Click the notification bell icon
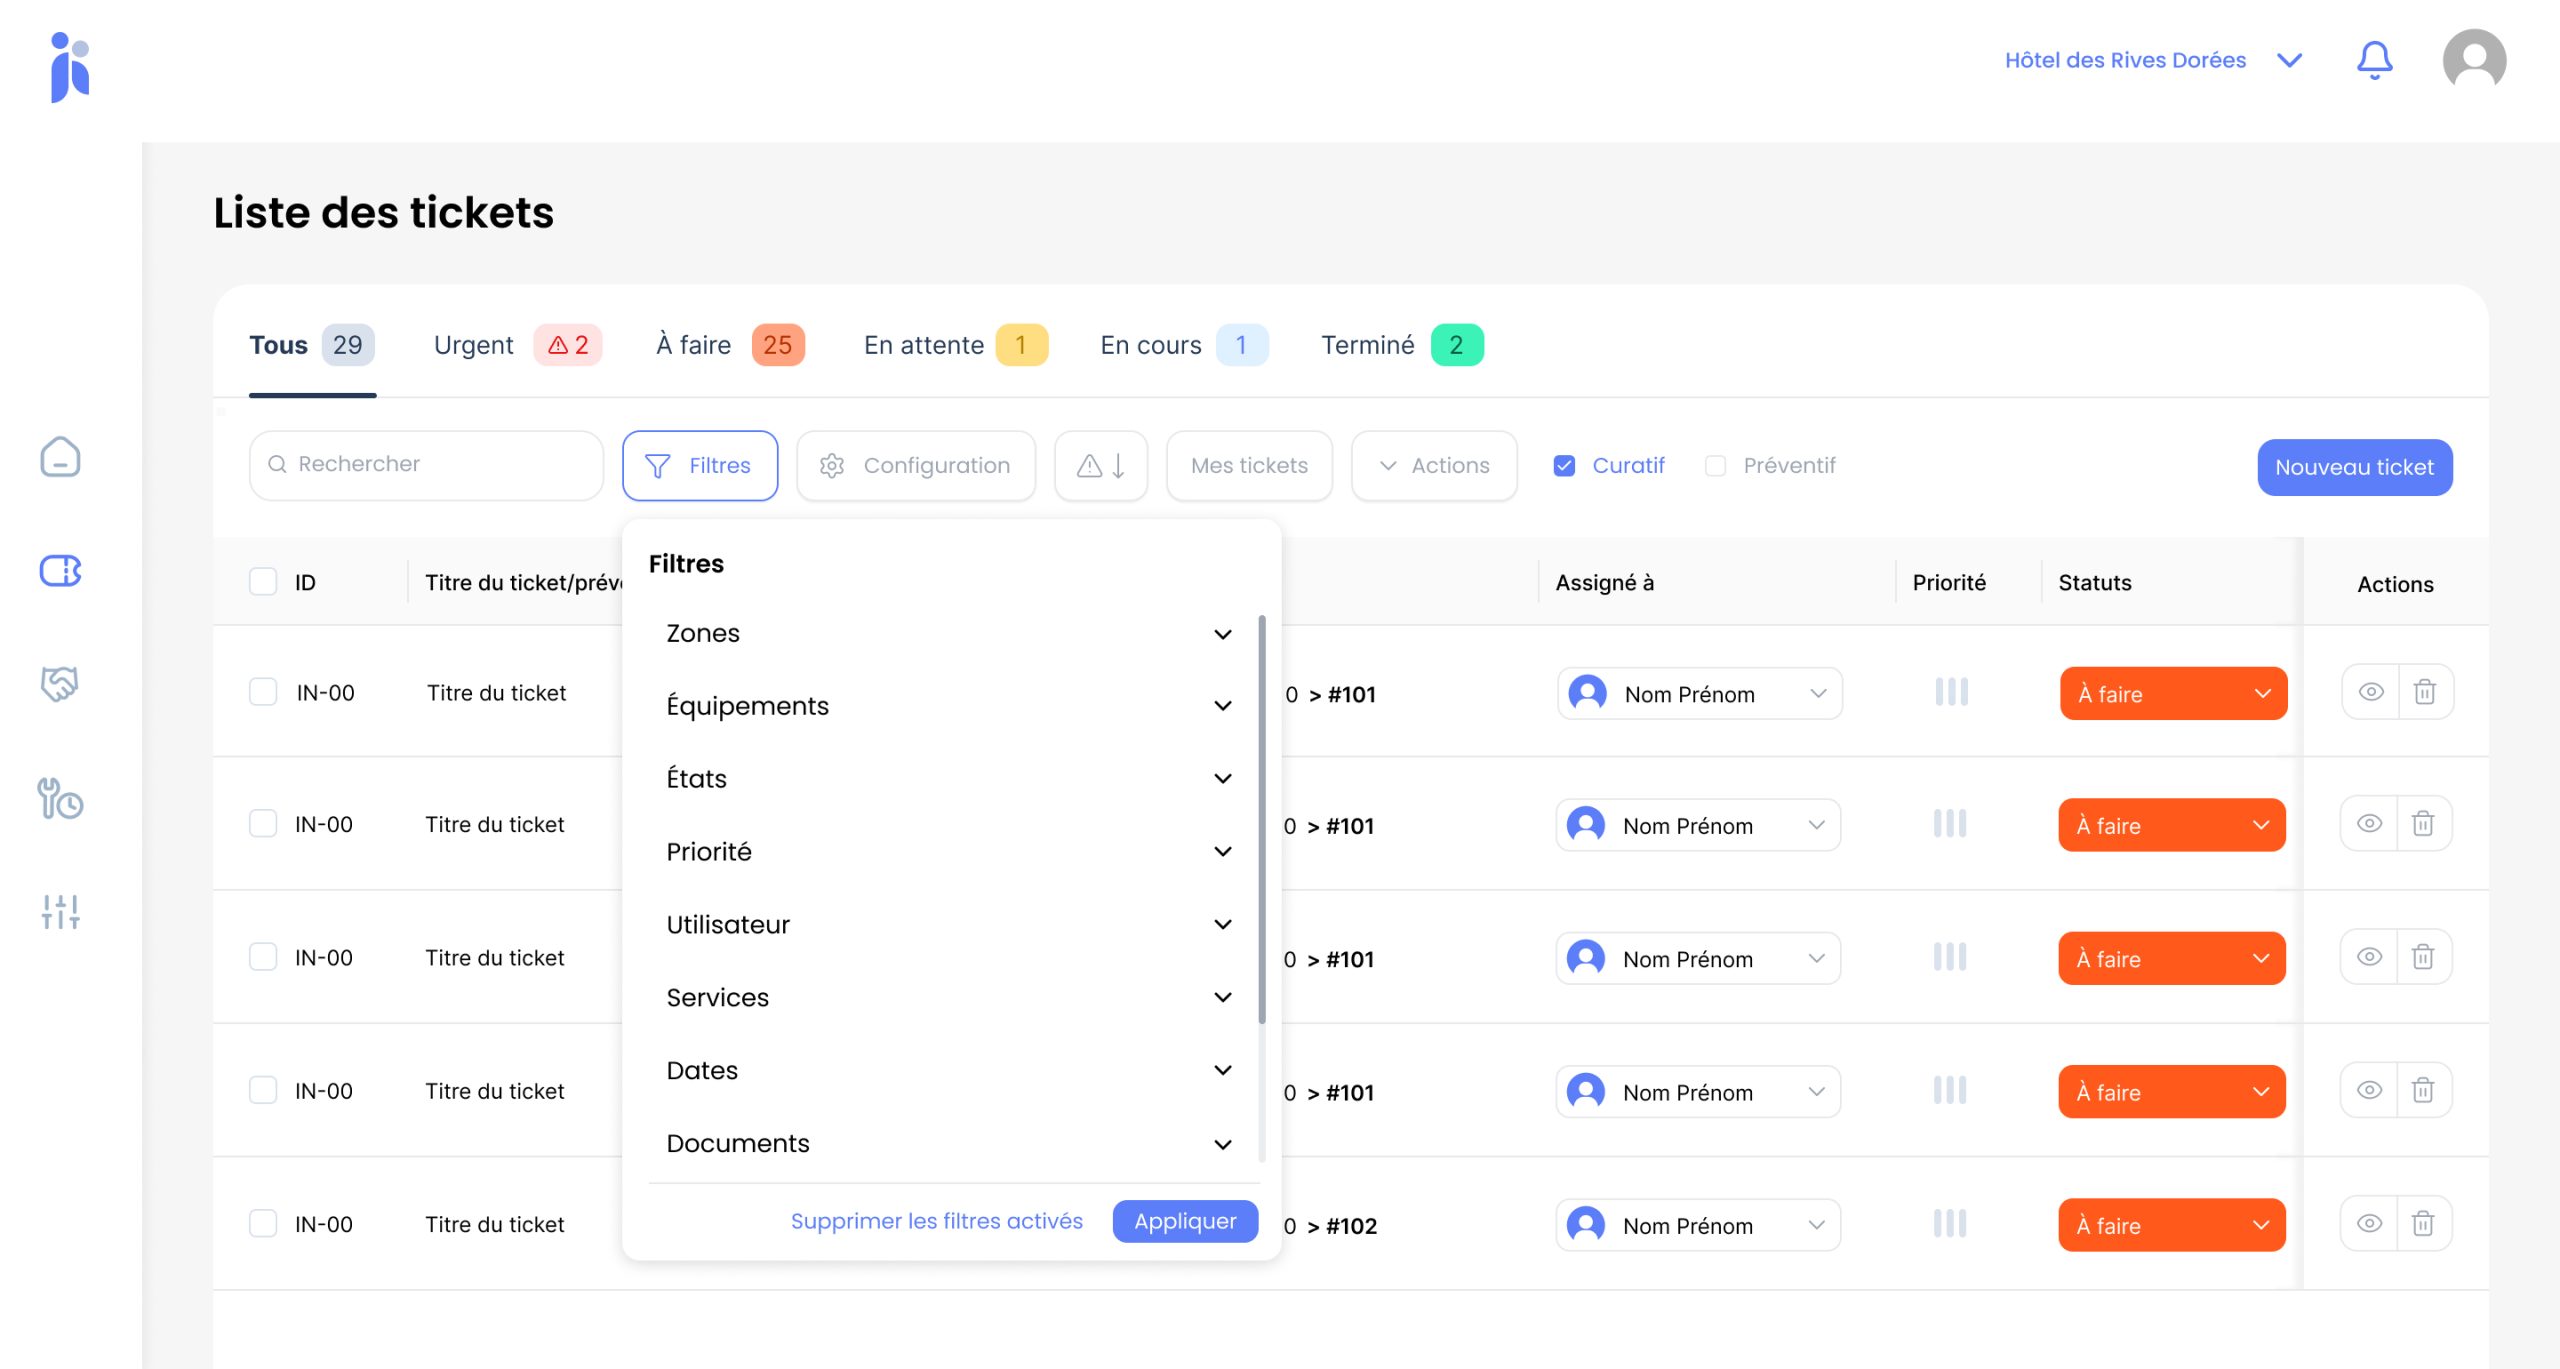Image resolution: width=2560 pixels, height=1369 pixels. (2374, 60)
